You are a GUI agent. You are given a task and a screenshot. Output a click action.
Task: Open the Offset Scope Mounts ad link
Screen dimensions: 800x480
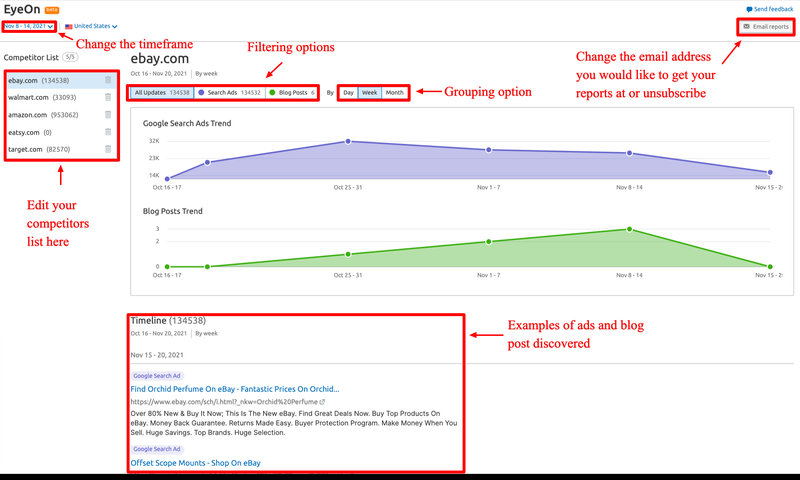click(195, 463)
